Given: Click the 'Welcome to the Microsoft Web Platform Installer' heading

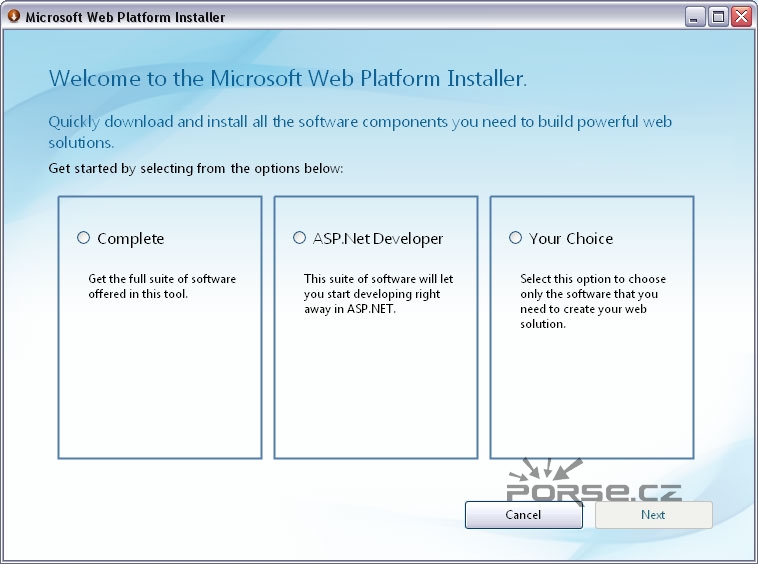Looking at the screenshot, I should click(288, 79).
